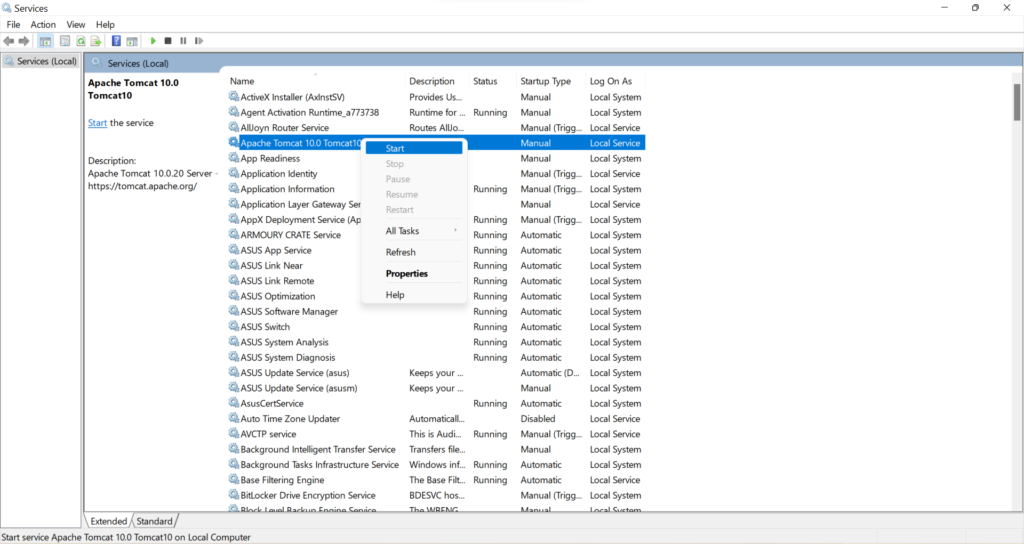The image size is (1024, 544).
Task: Open the Action menu
Action: click(43, 24)
